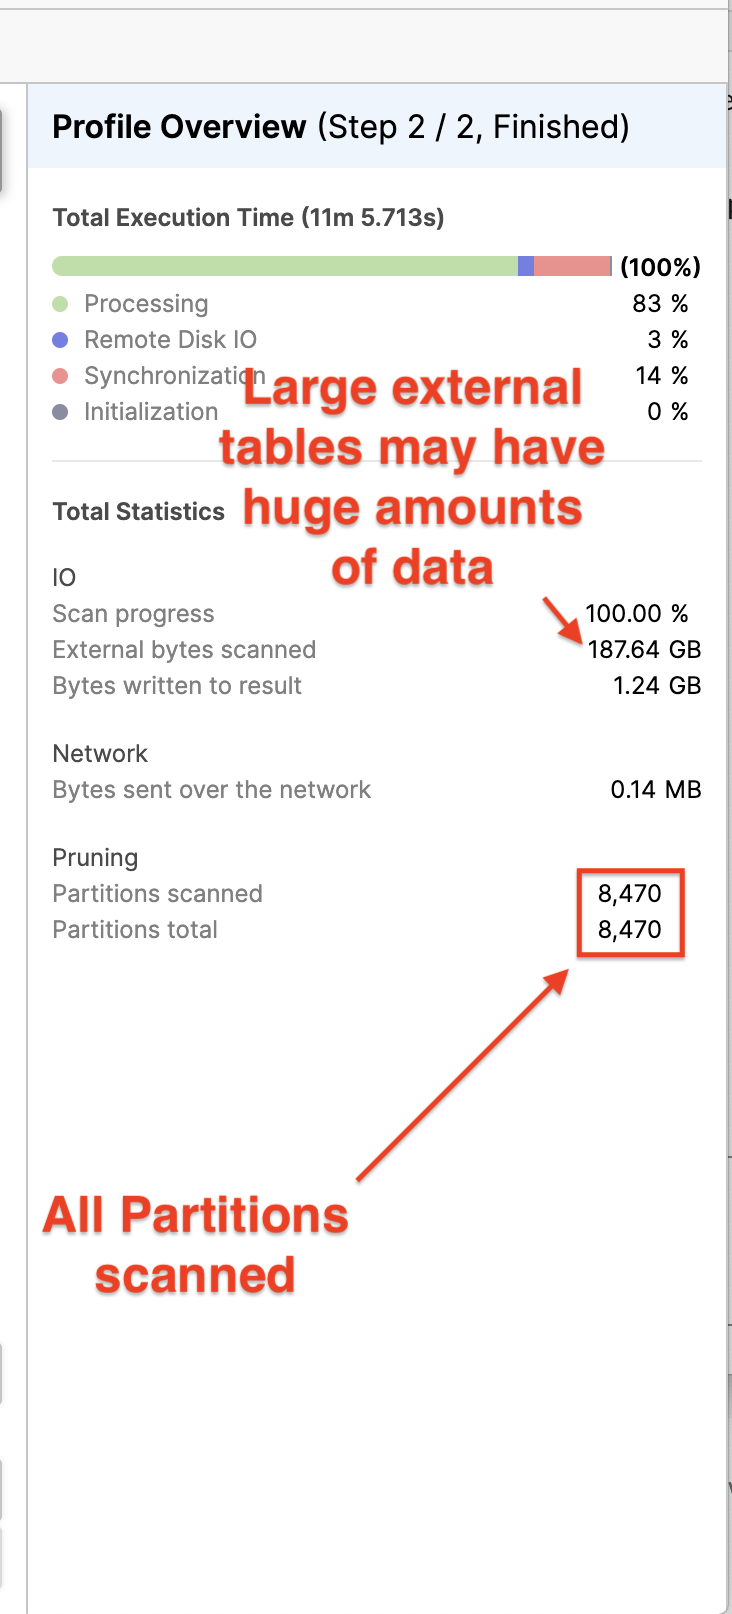Click the External bytes scanned label
Screen dimensions: 732x1614
[184, 650]
